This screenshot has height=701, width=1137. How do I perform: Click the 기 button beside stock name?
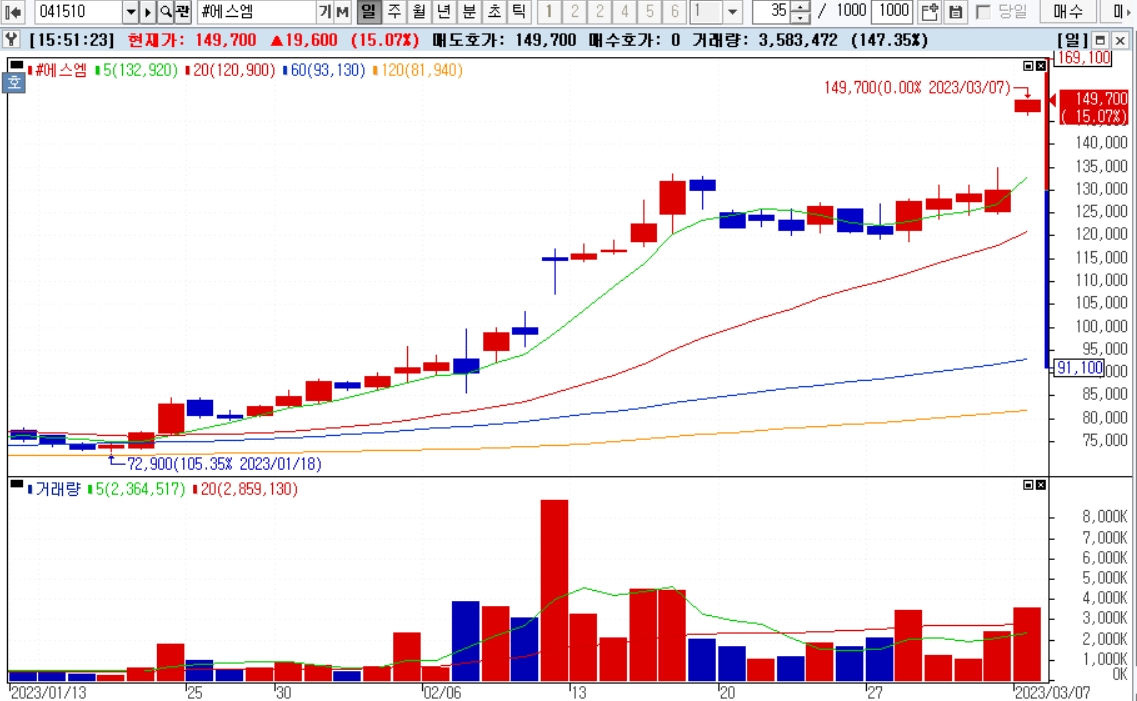[326, 12]
